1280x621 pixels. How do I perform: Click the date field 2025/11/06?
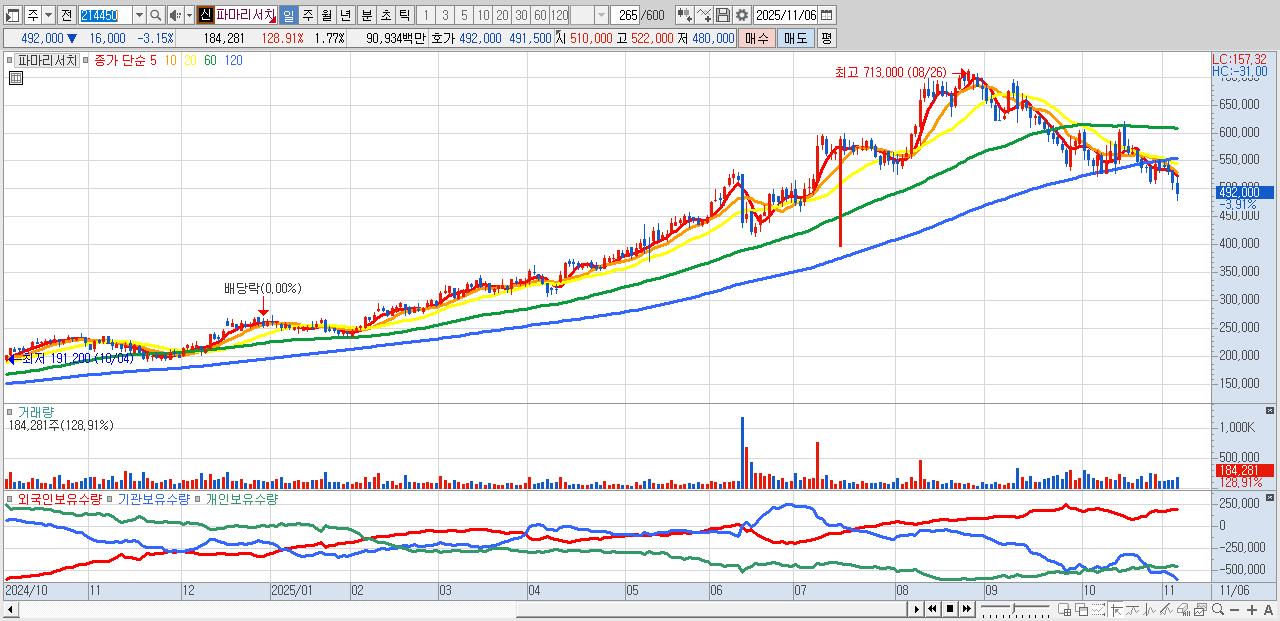click(786, 15)
